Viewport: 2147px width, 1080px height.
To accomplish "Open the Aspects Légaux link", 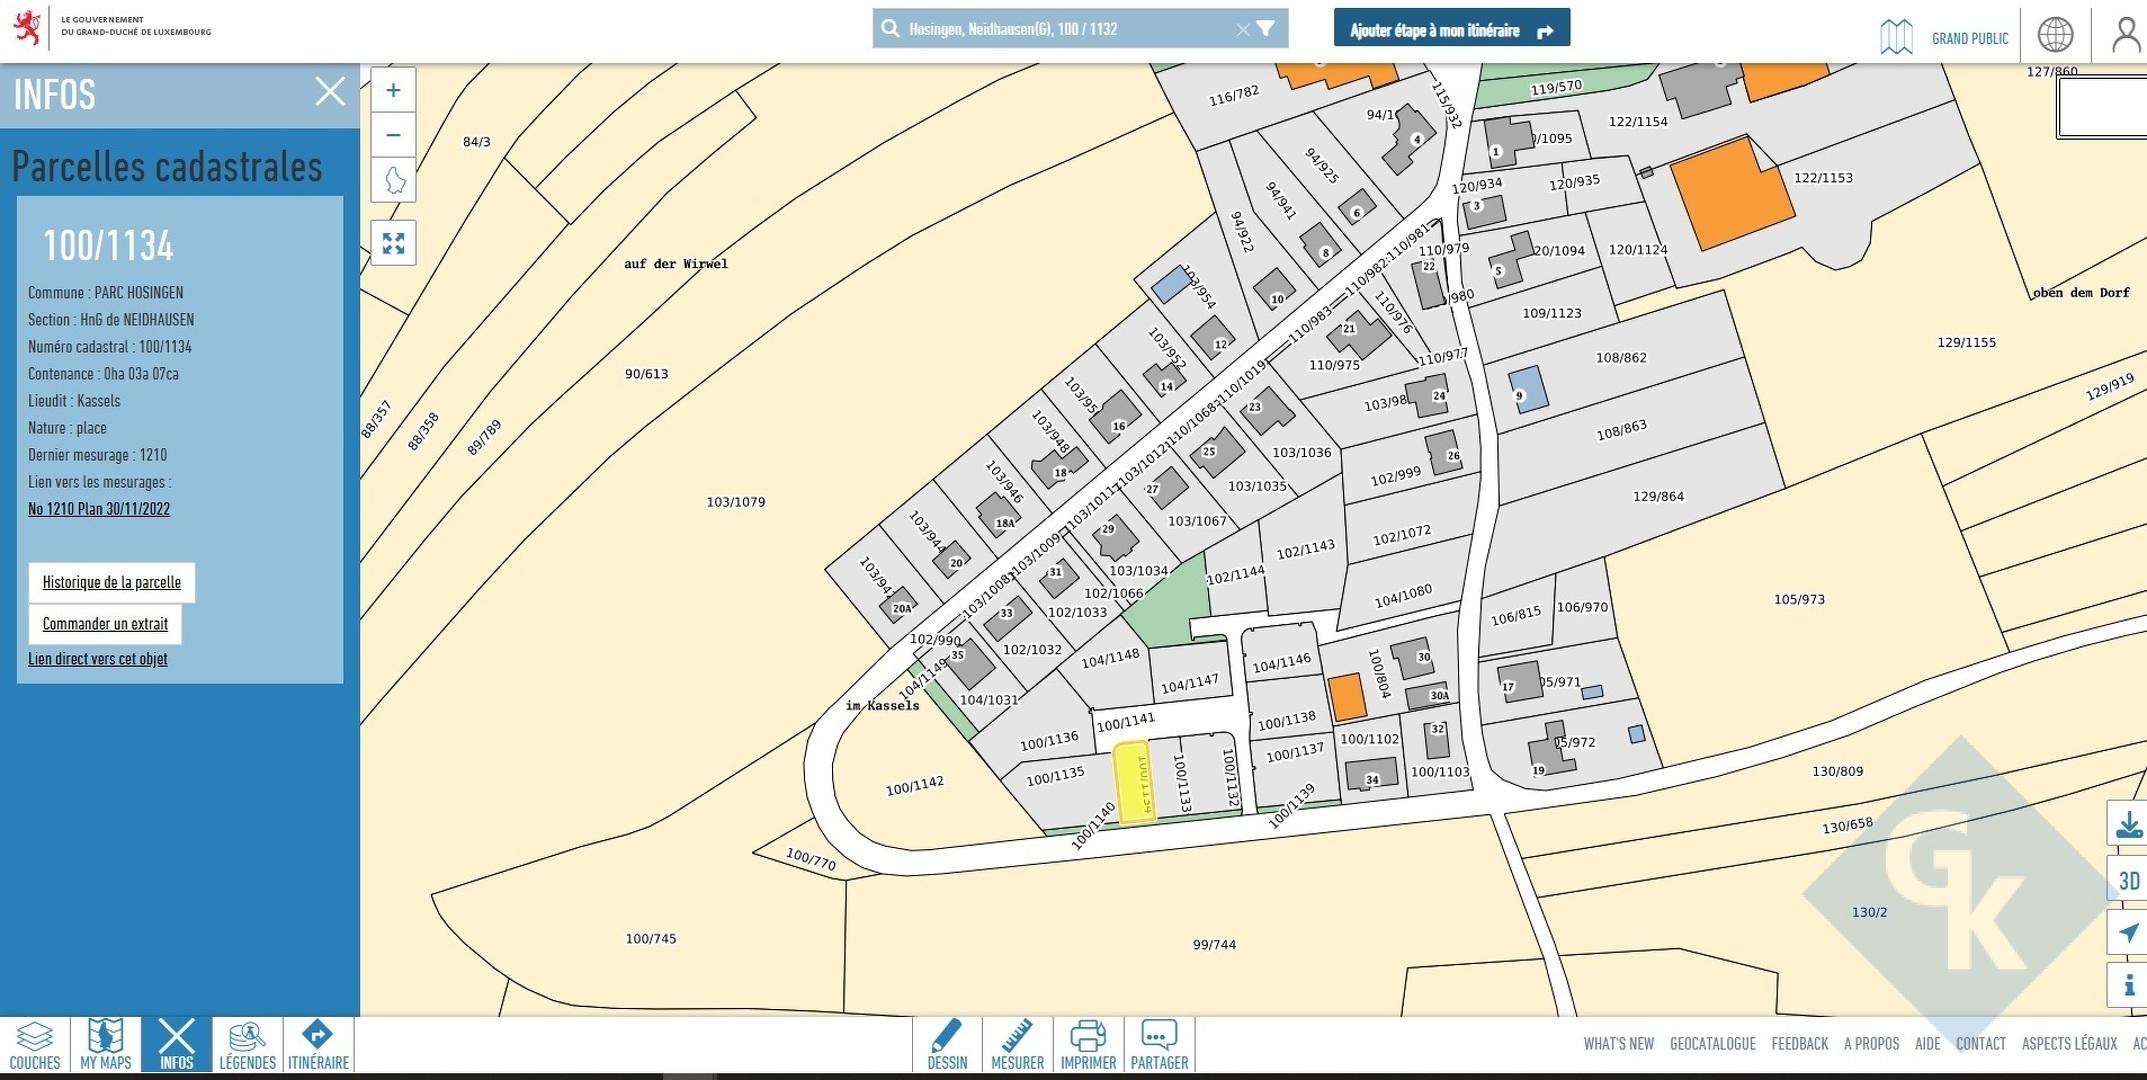I will tap(2069, 1044).
